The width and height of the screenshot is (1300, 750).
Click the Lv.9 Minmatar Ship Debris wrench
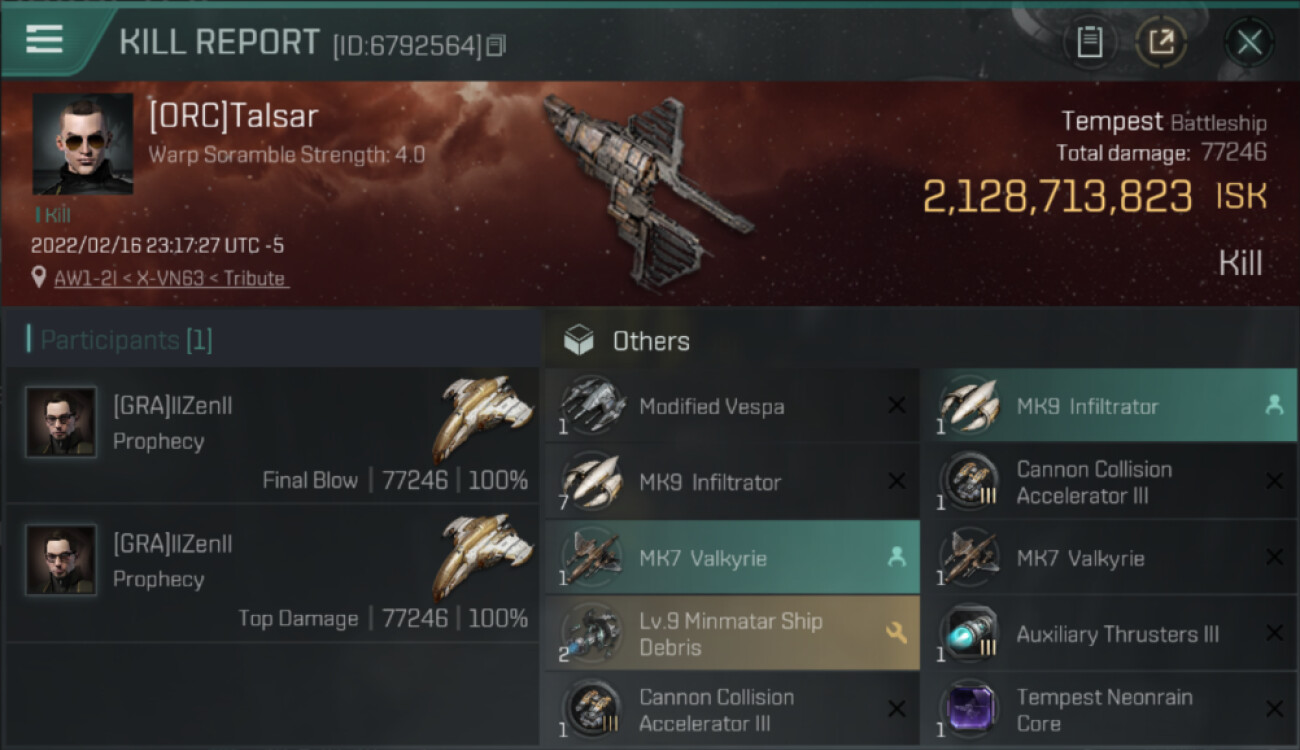point(897,633)
